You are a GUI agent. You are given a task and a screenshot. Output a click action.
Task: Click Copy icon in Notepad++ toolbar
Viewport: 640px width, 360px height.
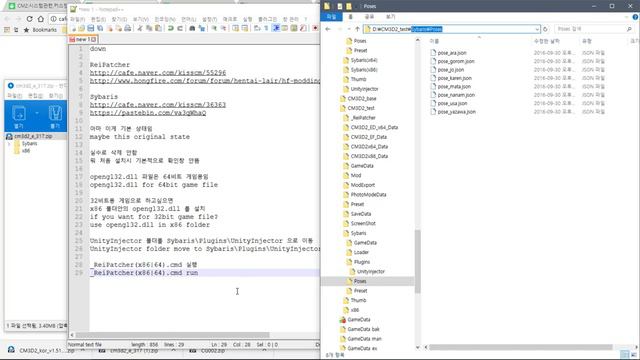click(x=149, y=28)
